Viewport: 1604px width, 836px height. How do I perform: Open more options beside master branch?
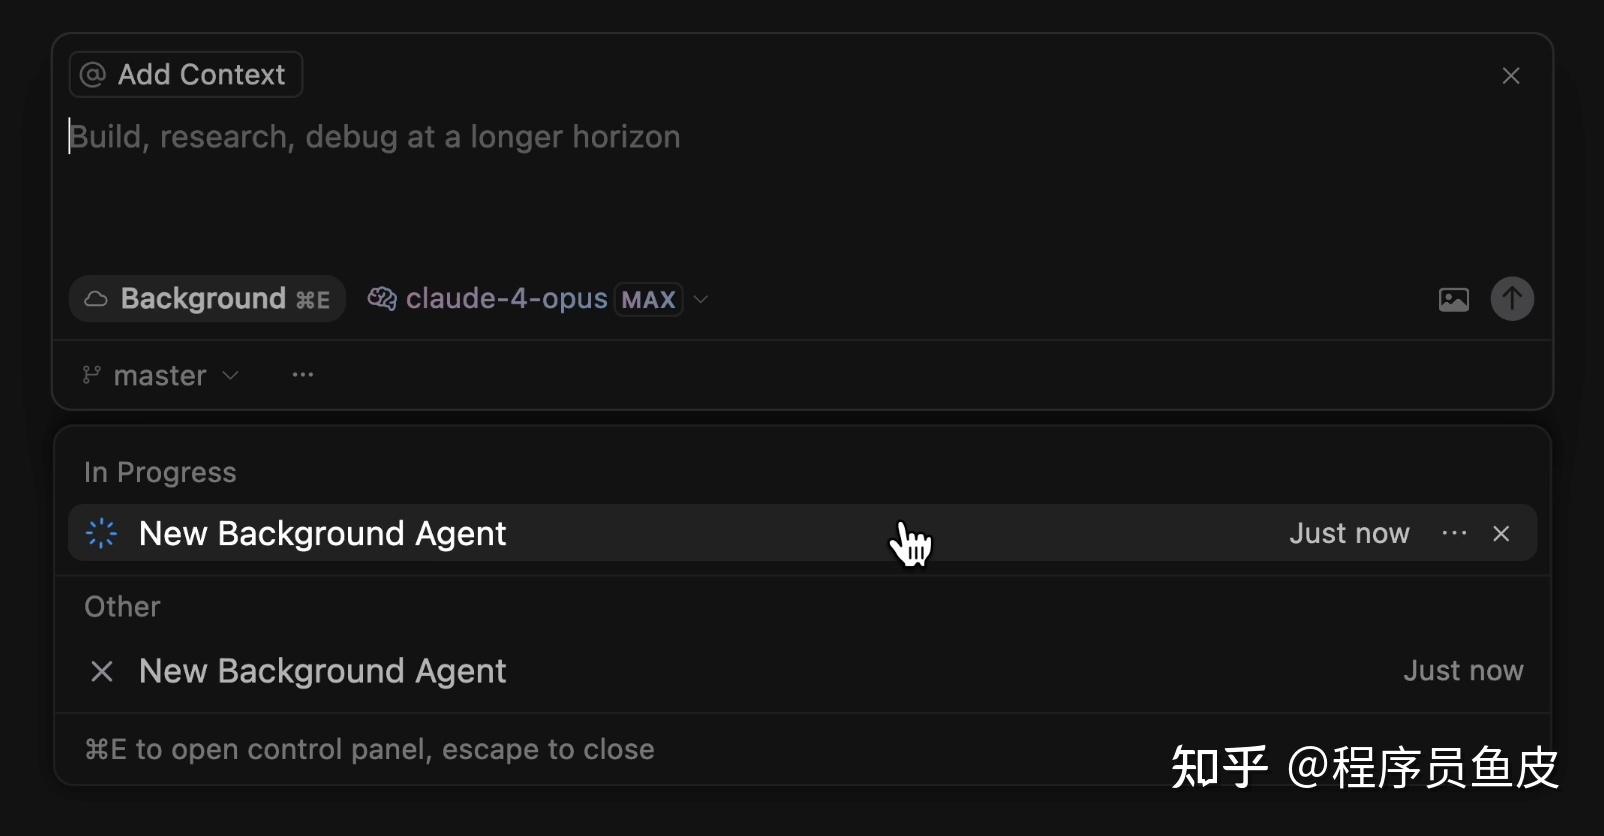coord(302,375)
